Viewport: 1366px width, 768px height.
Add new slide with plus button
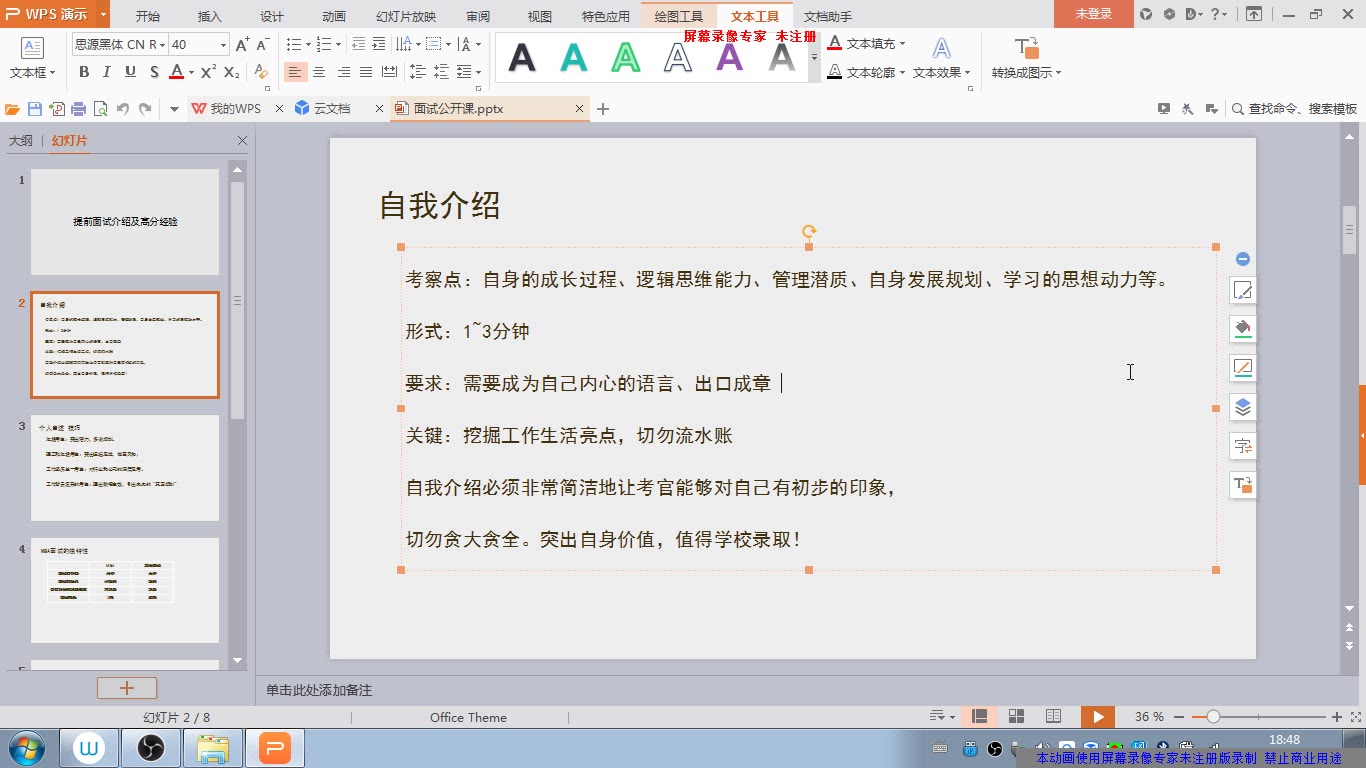click(127, 688)
